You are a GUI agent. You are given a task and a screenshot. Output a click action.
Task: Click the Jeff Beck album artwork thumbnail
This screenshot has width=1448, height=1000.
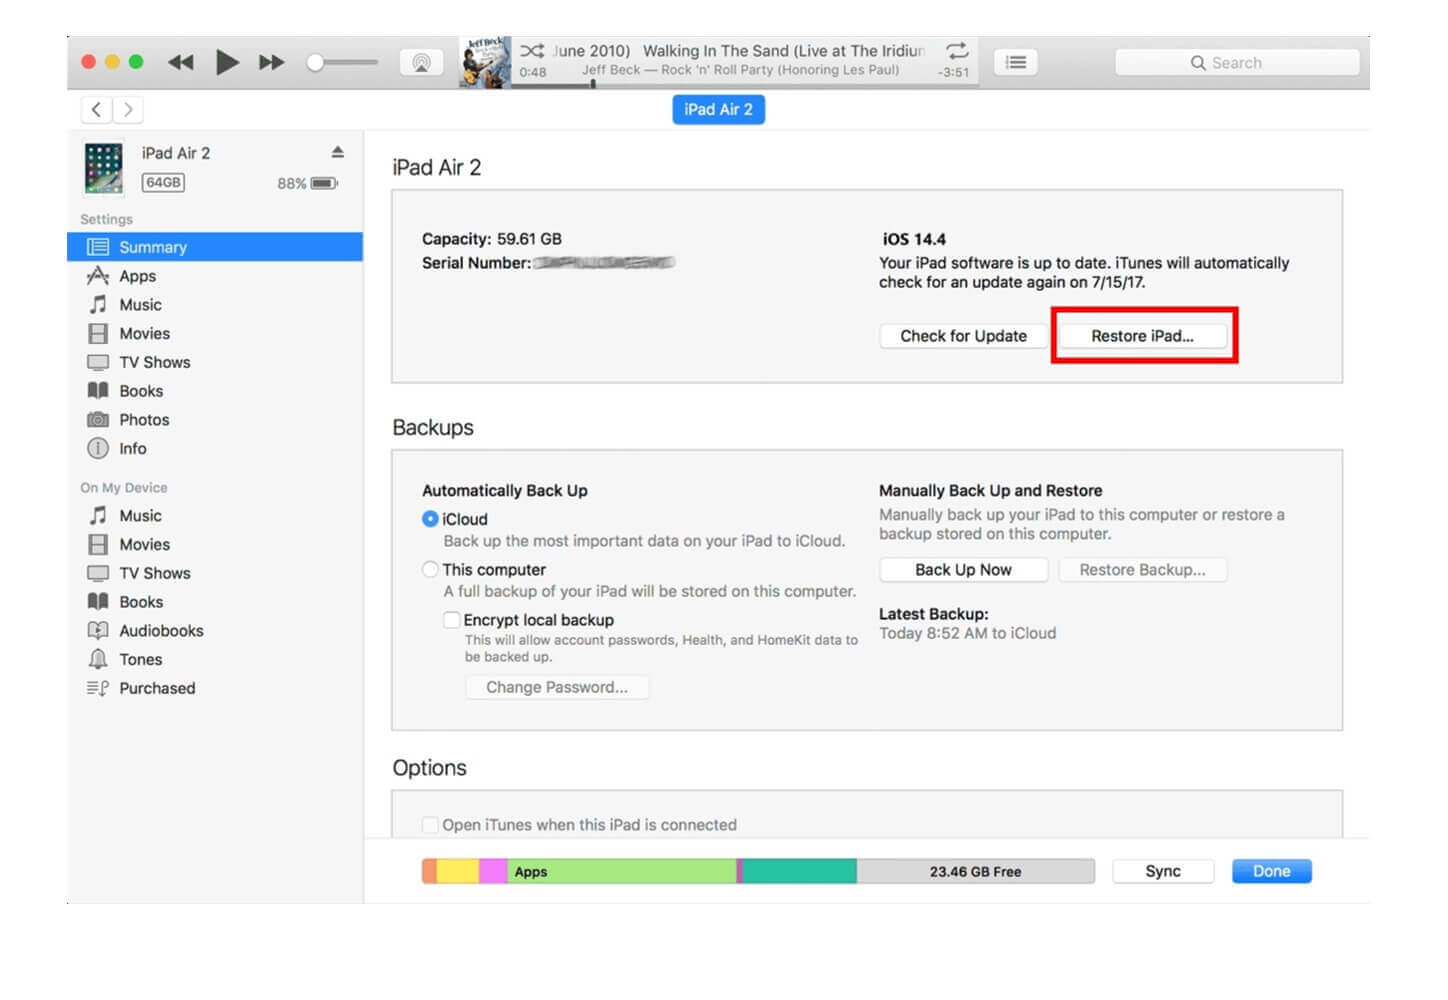pyautogui.click(x=485, y=62)
